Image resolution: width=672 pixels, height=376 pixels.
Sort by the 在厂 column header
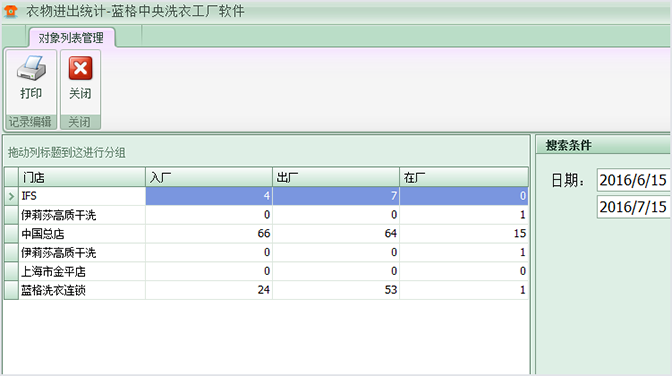464,177
